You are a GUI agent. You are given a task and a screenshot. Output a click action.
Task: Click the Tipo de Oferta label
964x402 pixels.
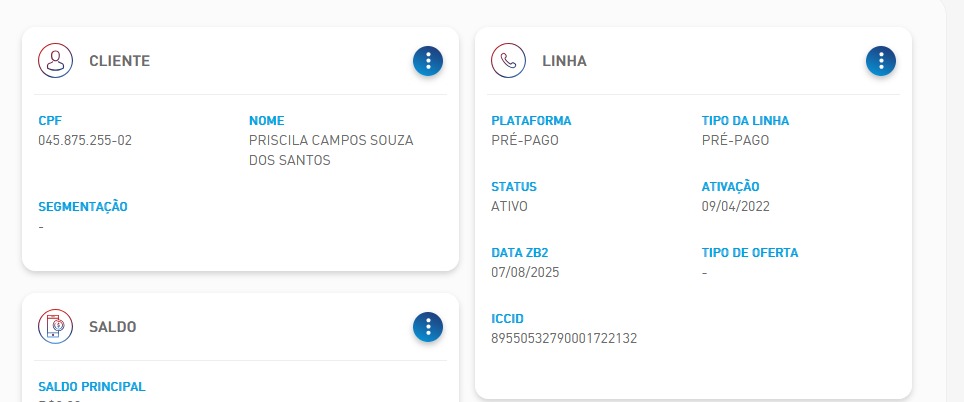click(750, 253)
